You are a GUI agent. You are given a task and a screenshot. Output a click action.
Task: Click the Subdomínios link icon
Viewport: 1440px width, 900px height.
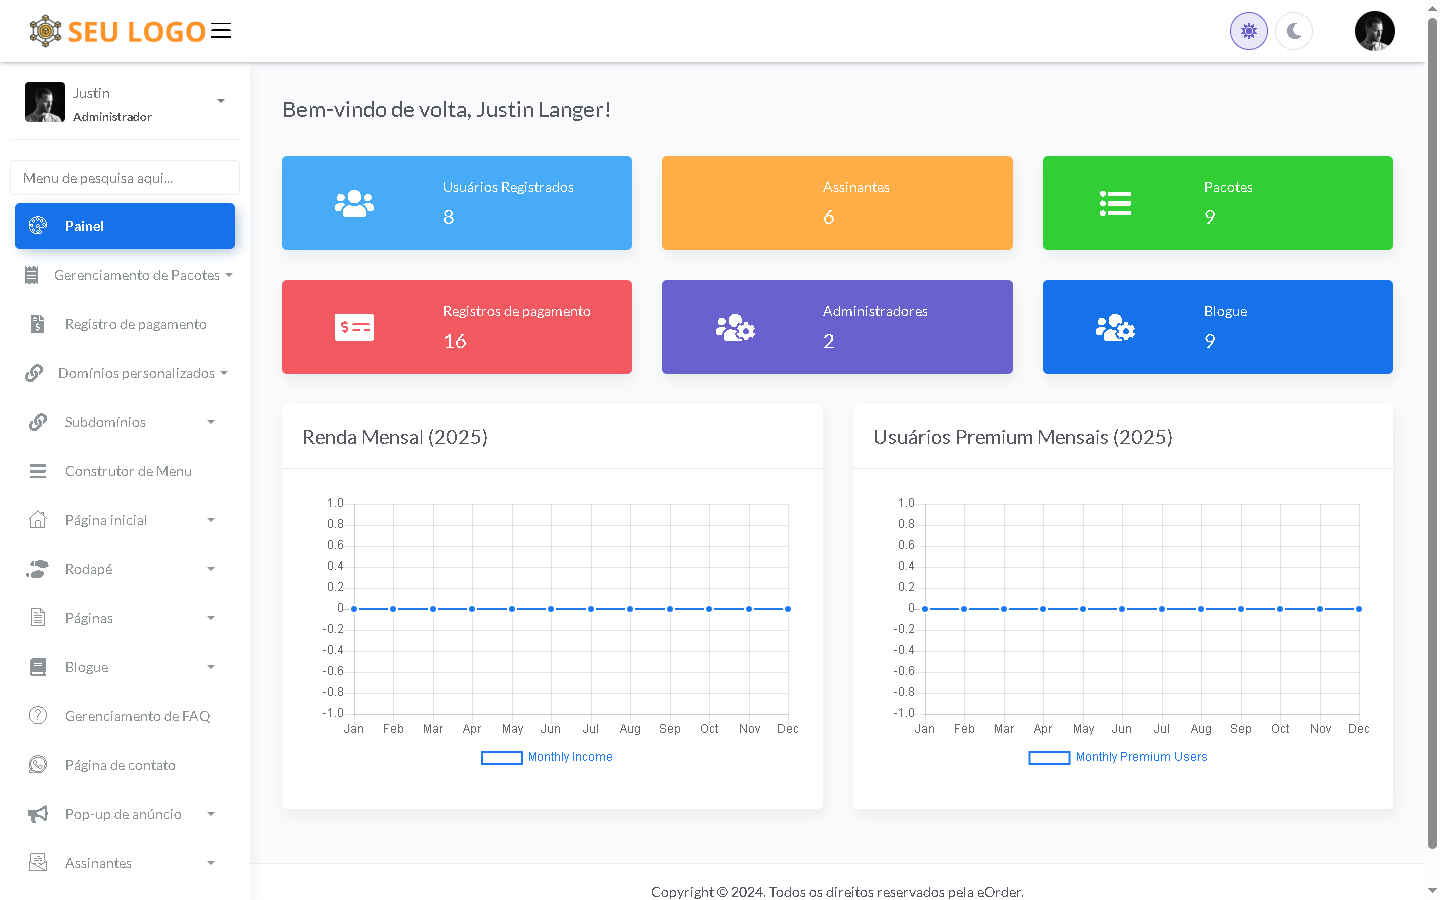pos(38,422)
